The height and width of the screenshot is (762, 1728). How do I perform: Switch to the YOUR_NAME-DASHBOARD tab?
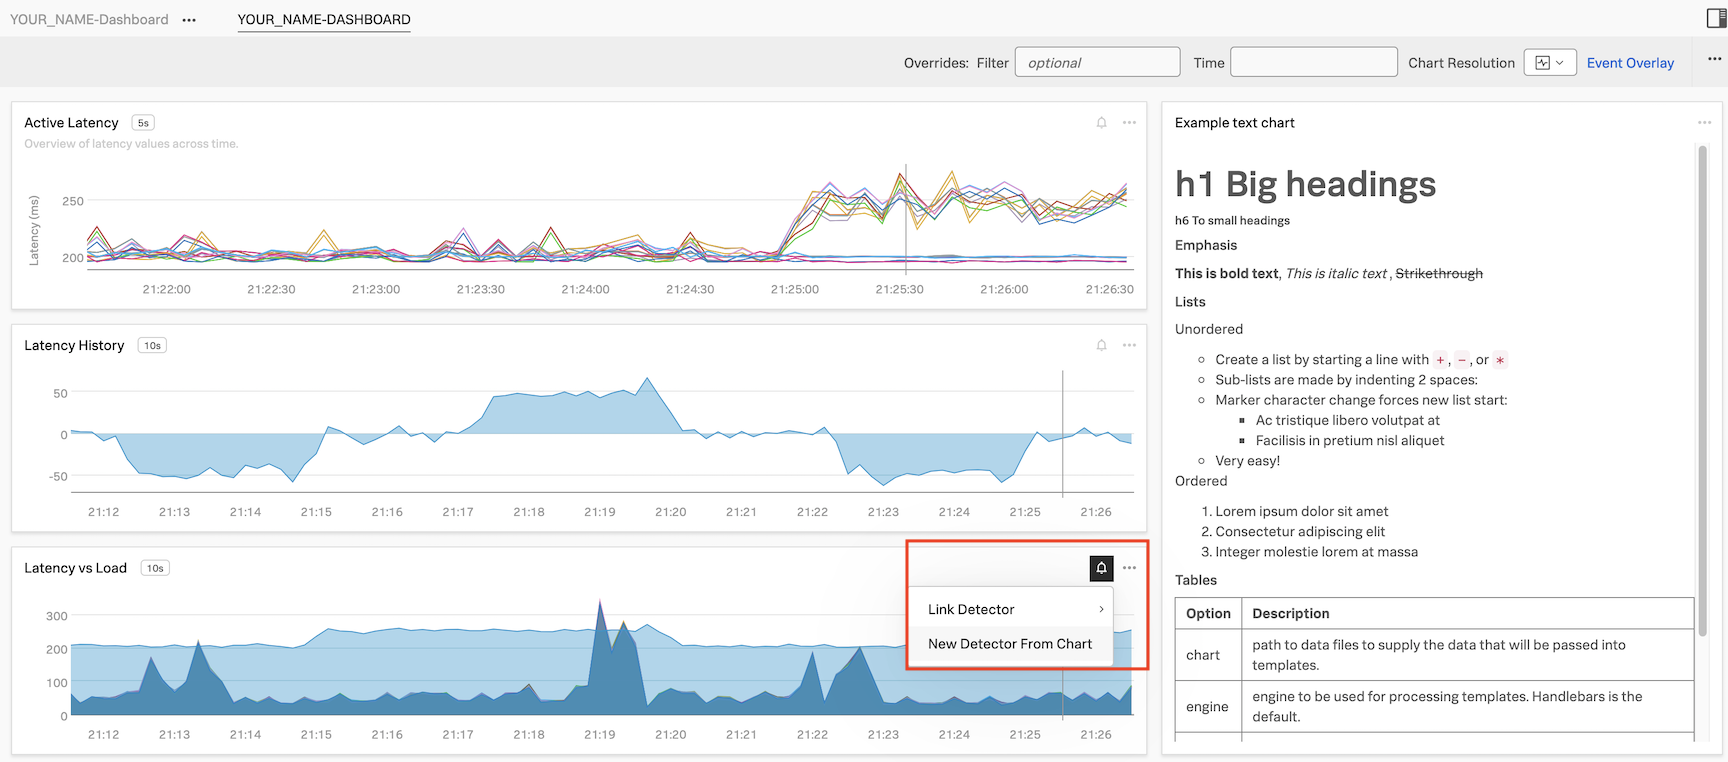point(324,19)
